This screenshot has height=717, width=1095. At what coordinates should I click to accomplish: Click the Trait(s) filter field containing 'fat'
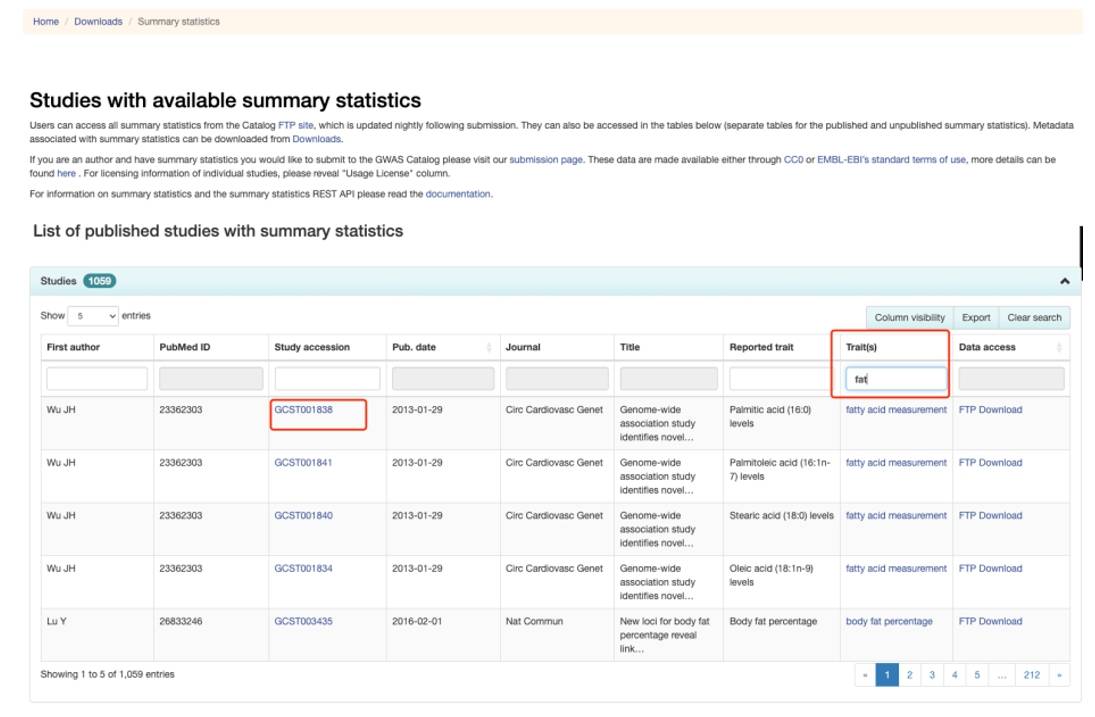(x=896, y=378)
